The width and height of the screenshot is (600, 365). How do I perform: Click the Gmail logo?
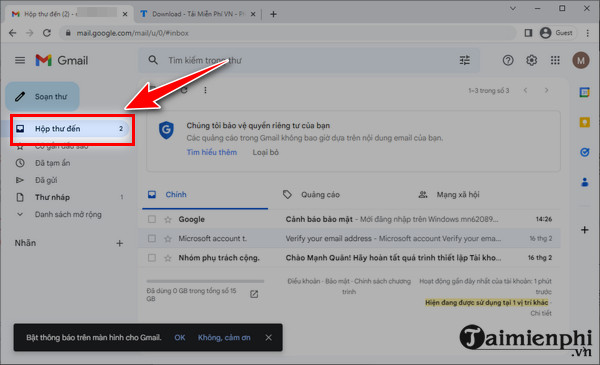[62, 60]
